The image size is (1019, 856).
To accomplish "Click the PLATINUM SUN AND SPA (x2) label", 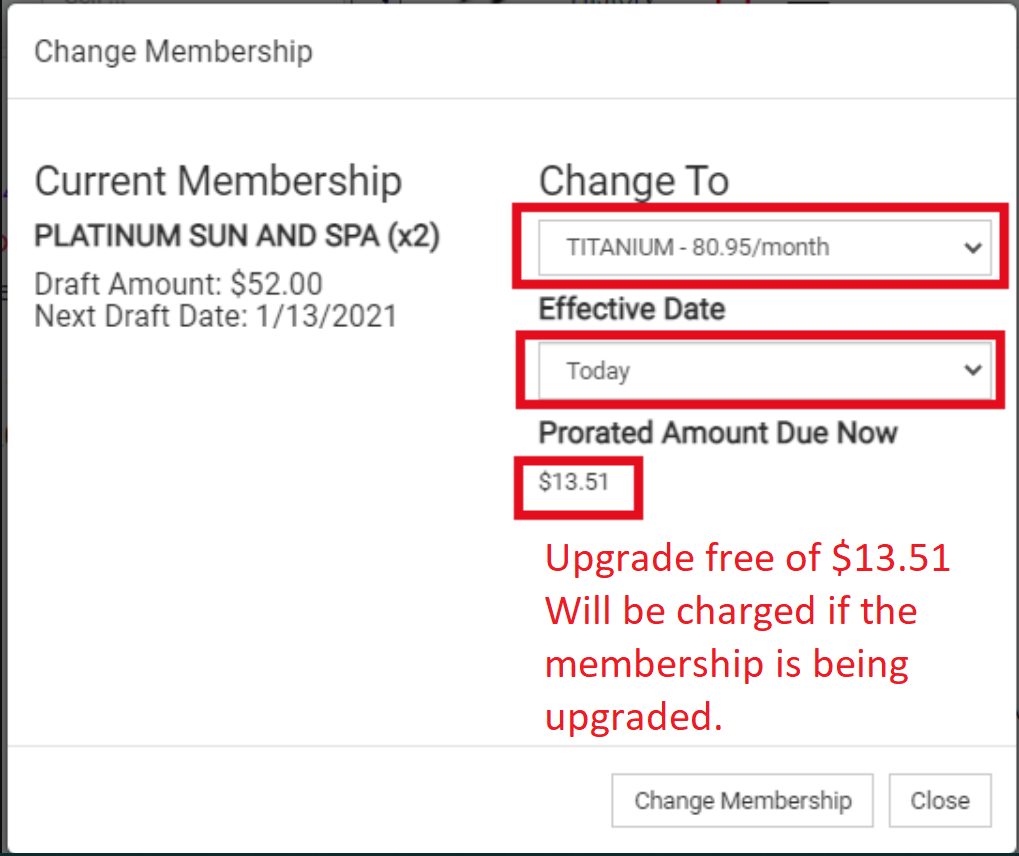I will pyautogui.click(x=237, y=236).
